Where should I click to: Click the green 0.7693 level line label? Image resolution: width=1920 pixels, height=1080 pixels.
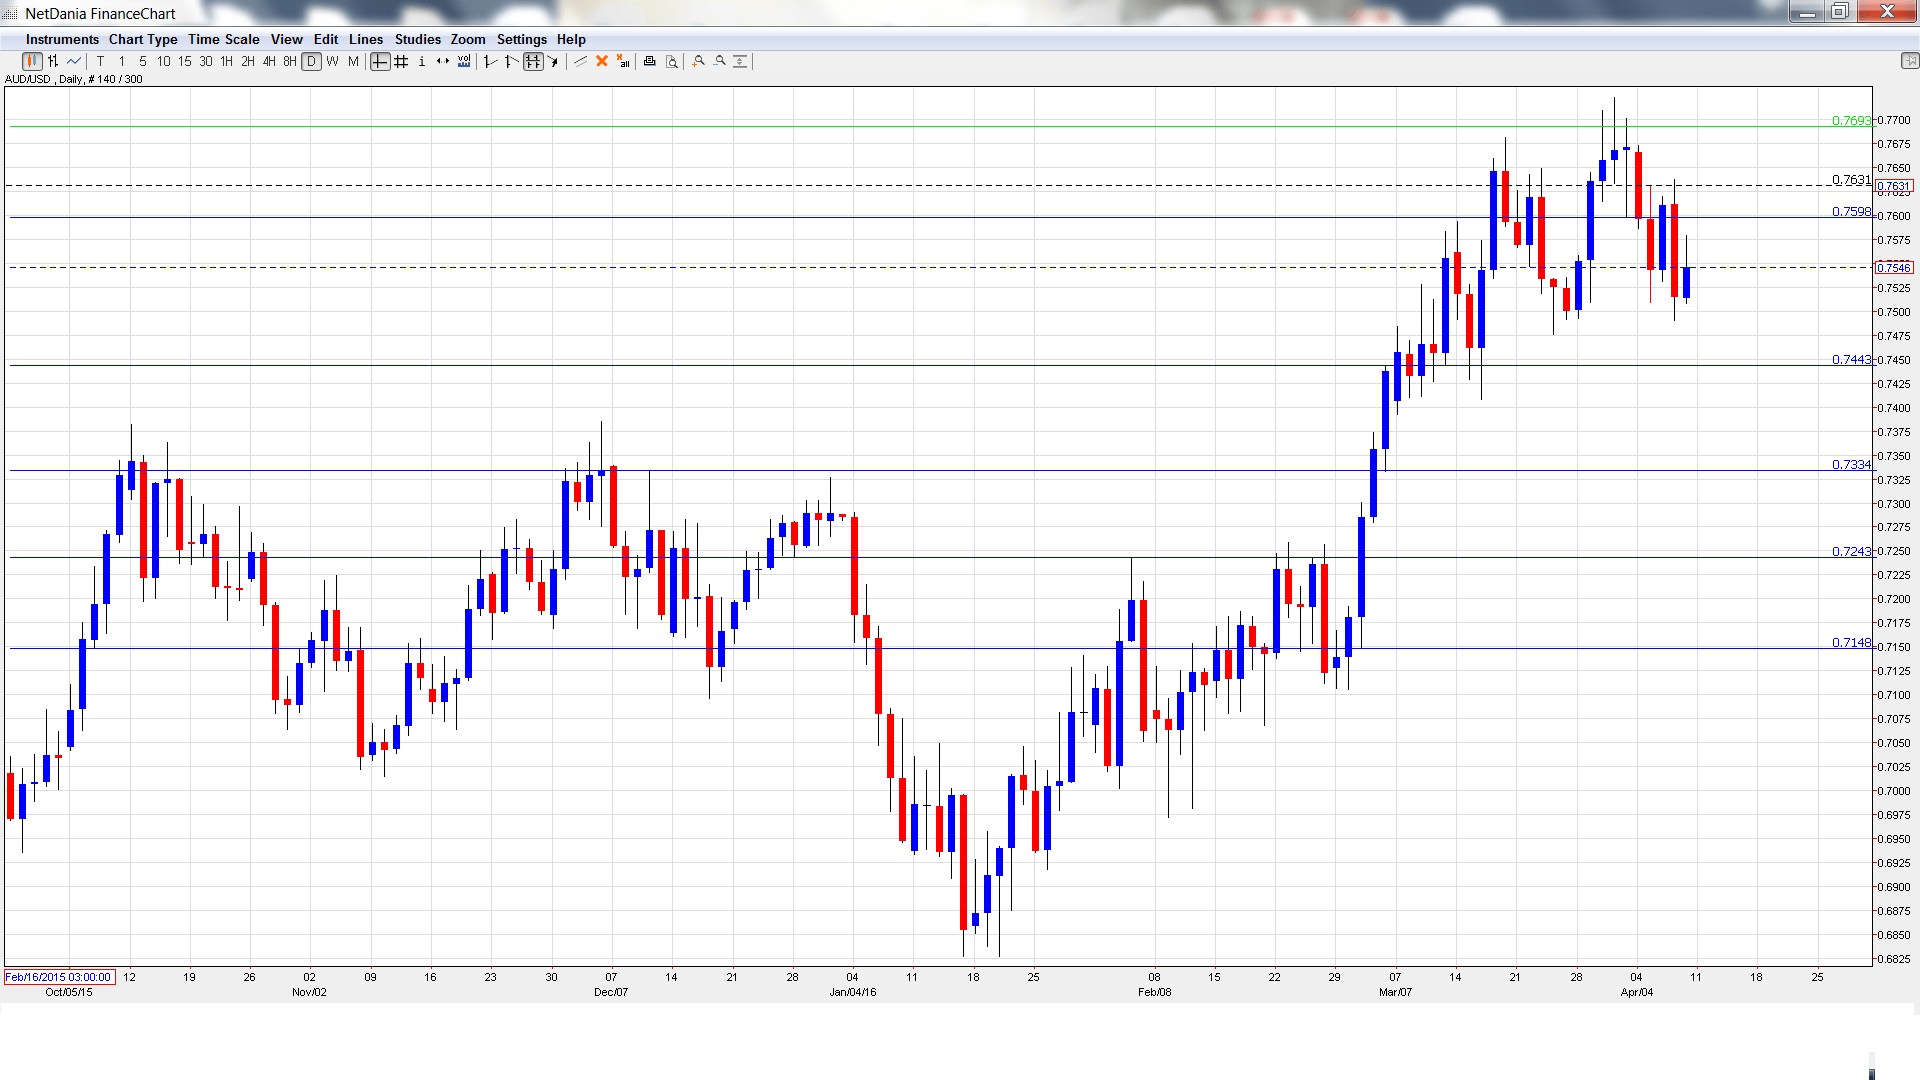pyautogui.click(x=1850, y=121)
